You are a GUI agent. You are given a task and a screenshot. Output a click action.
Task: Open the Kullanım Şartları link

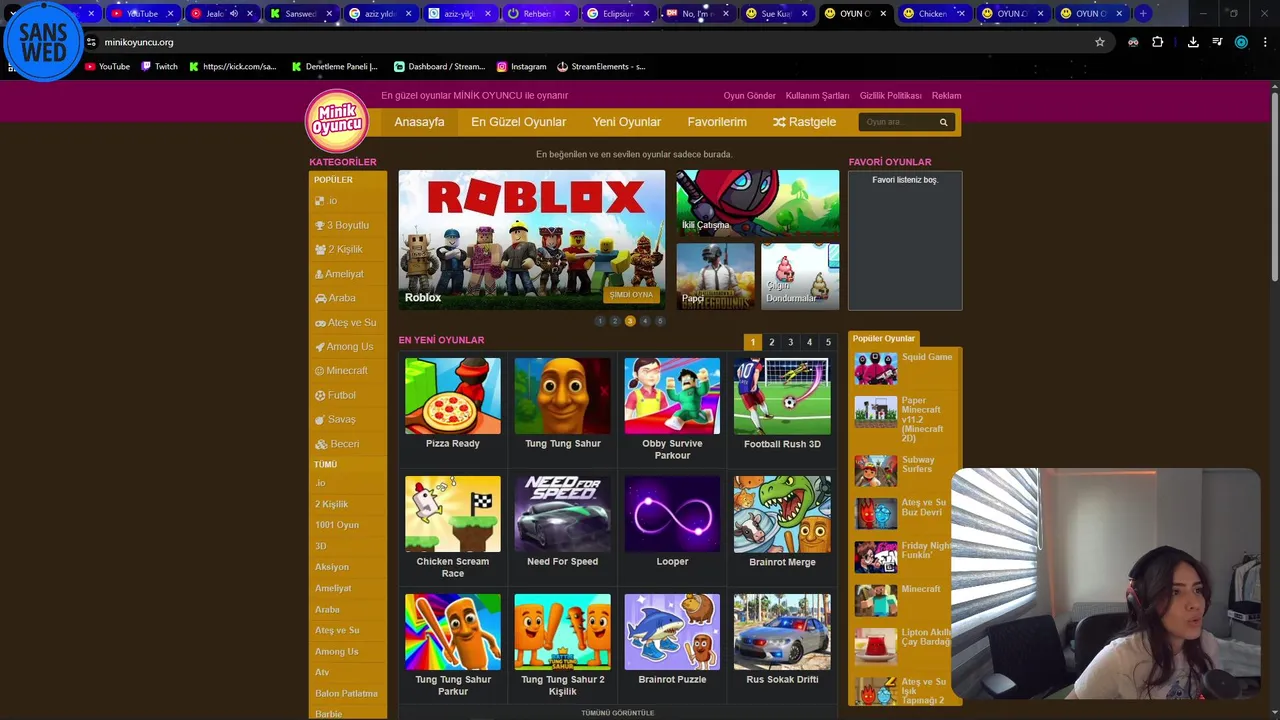click(x=817, y=96)
